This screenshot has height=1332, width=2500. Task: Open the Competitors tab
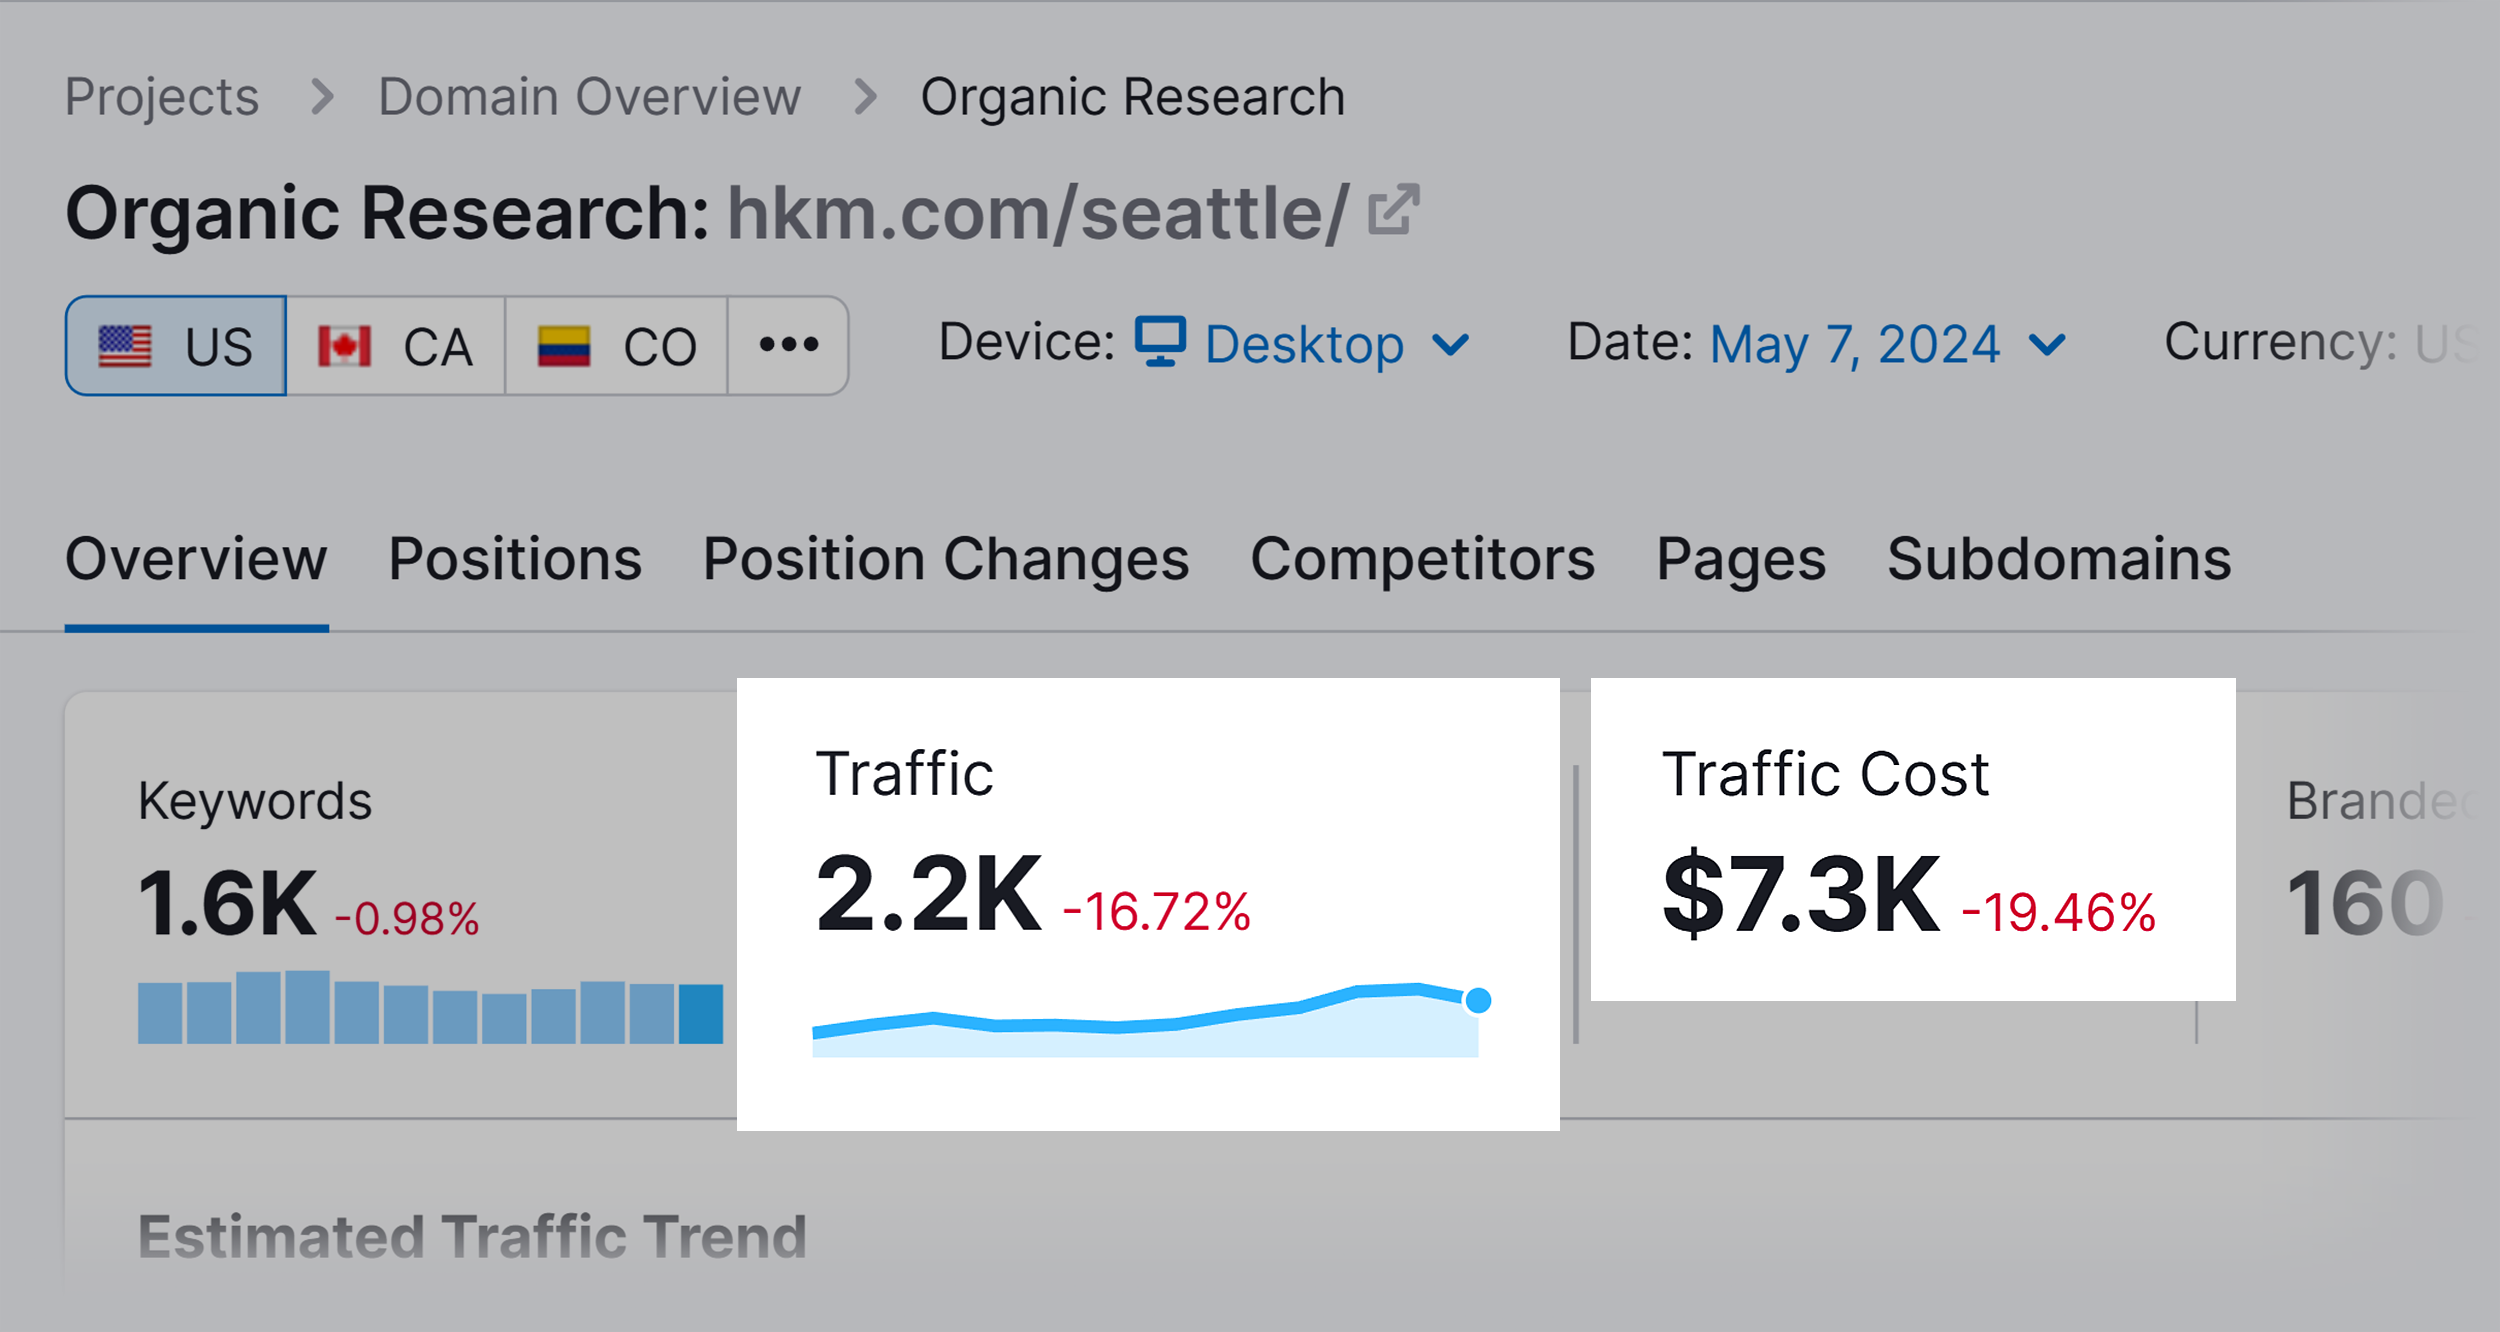(1422, 558)
